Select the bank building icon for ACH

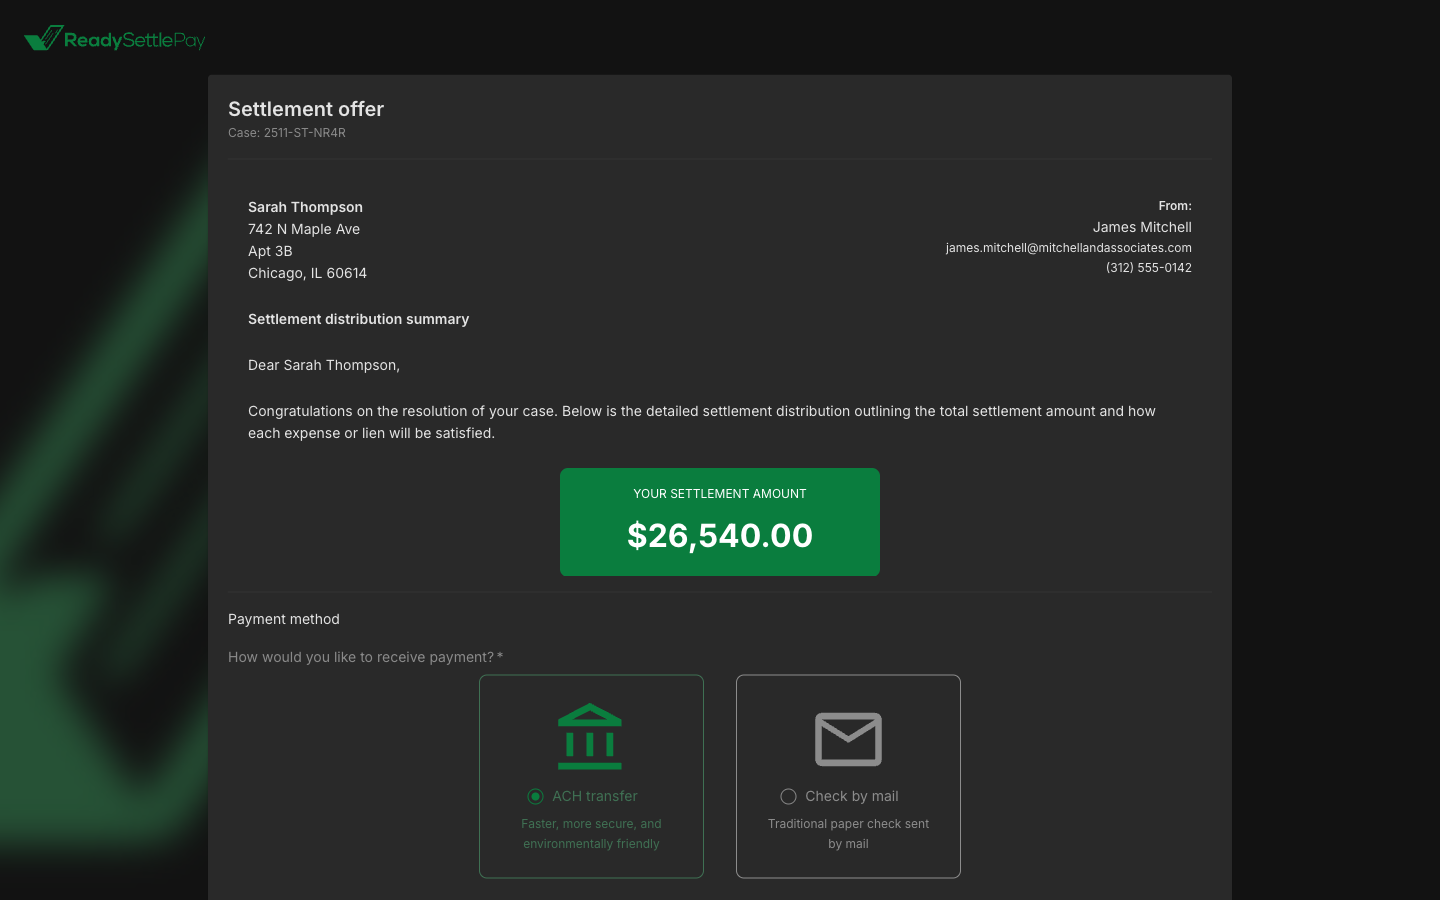pos(590,736)
